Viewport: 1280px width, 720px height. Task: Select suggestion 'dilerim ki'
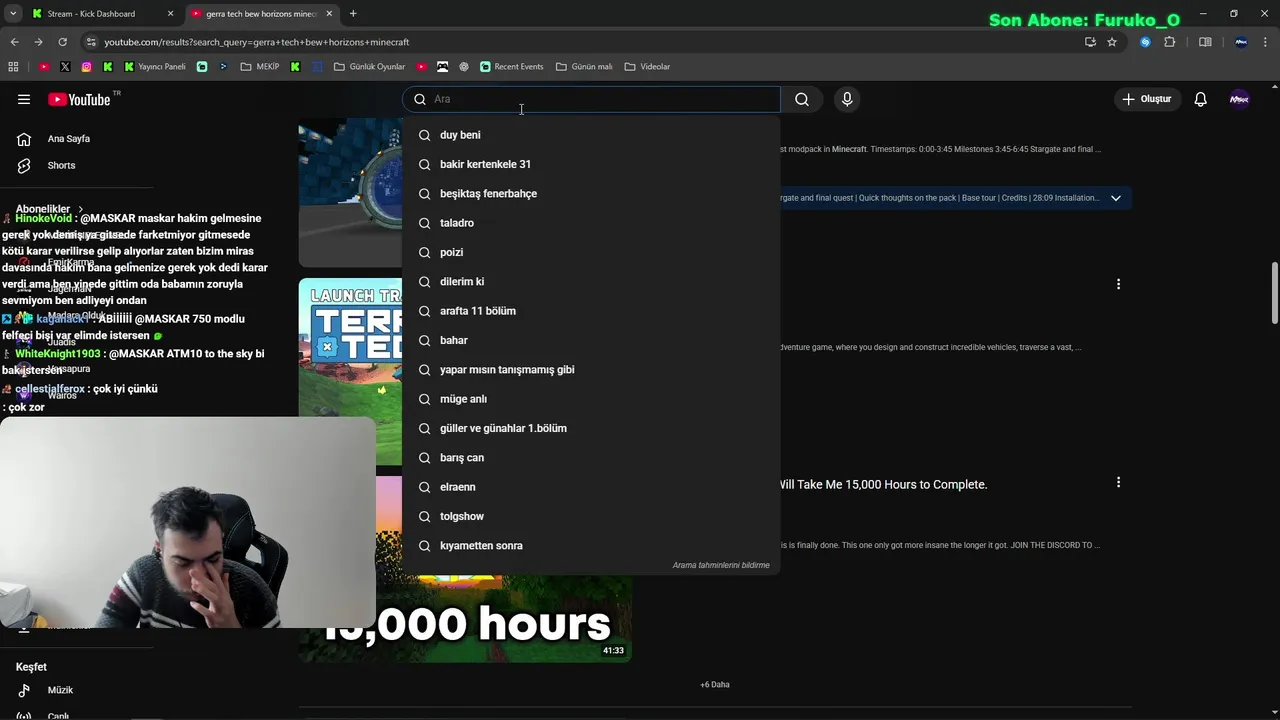coord(591,281)
